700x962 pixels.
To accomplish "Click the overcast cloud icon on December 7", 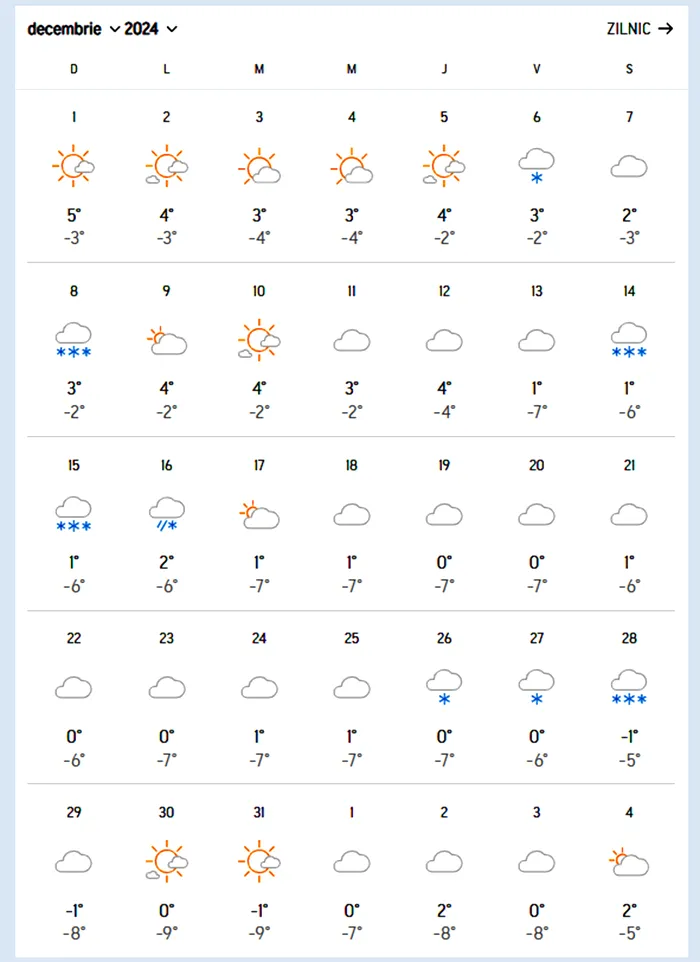I will [x=629, y=166].
